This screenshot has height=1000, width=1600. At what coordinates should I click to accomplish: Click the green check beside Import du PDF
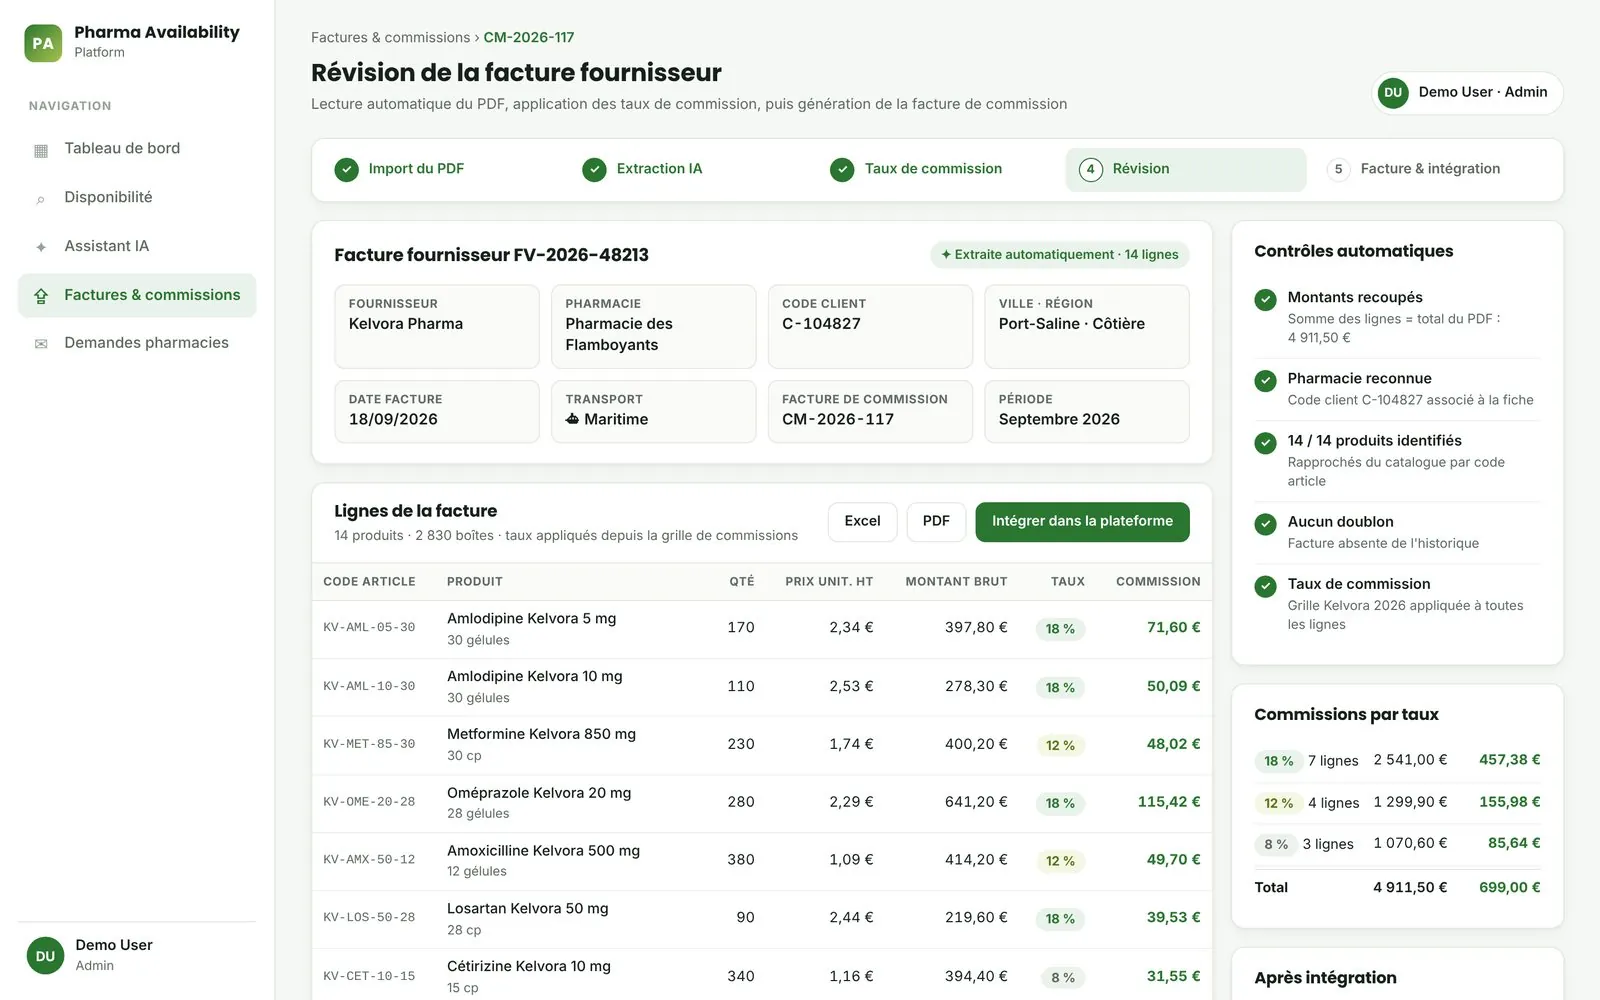(346, 170)
